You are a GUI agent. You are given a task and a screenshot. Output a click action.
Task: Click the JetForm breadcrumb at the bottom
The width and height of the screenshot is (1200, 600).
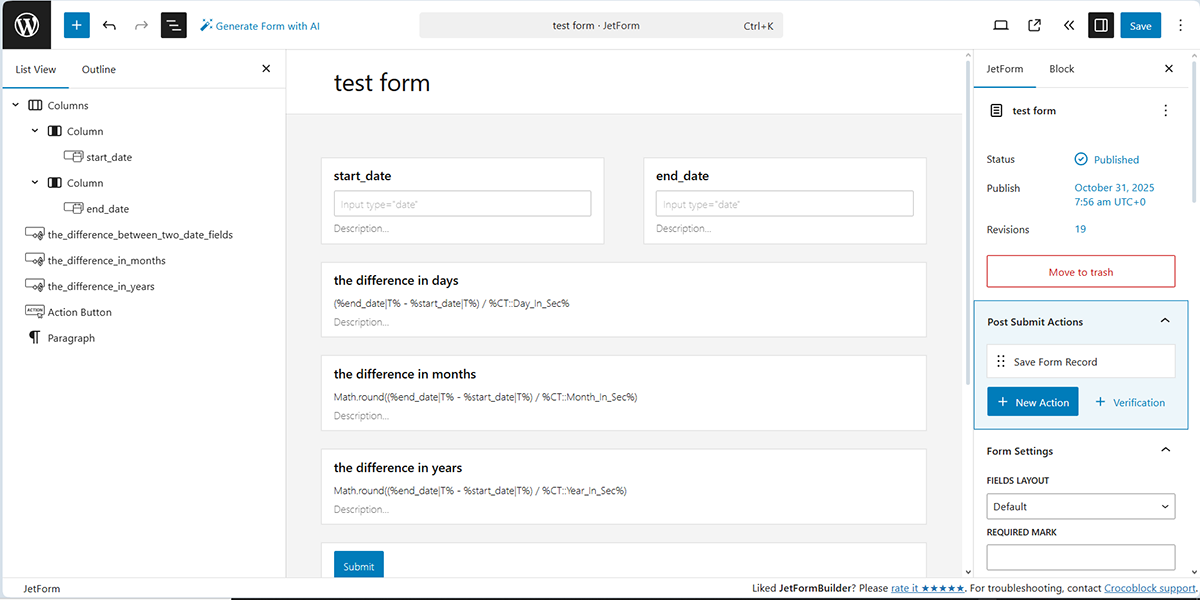(x=42, y=589)
